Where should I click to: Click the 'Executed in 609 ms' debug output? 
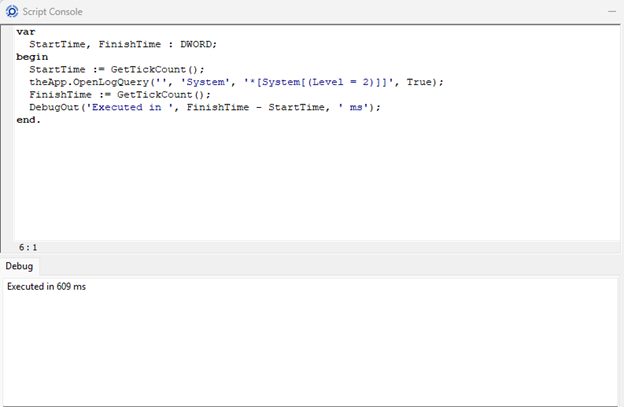tap(46, 287)
